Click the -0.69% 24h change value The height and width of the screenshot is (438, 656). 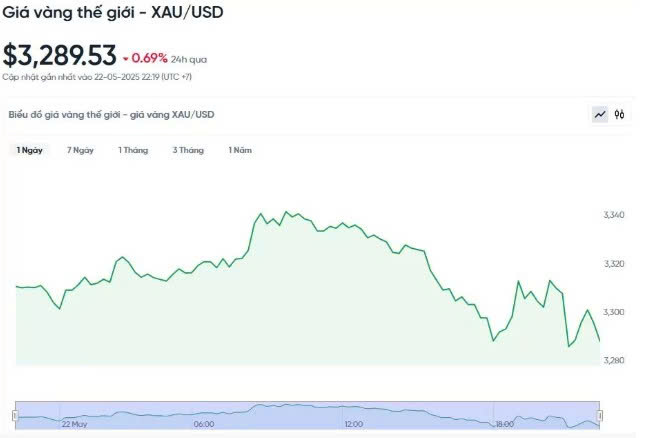coord(150,58)
